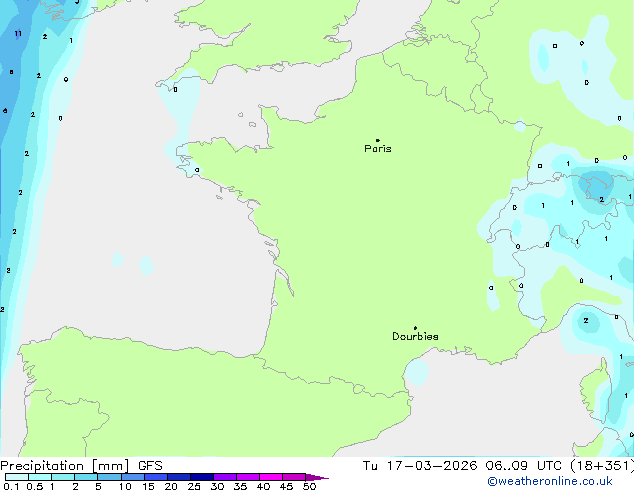Pick the palest 0.1–0.5 mm legend swatch

tap(17, 477)
